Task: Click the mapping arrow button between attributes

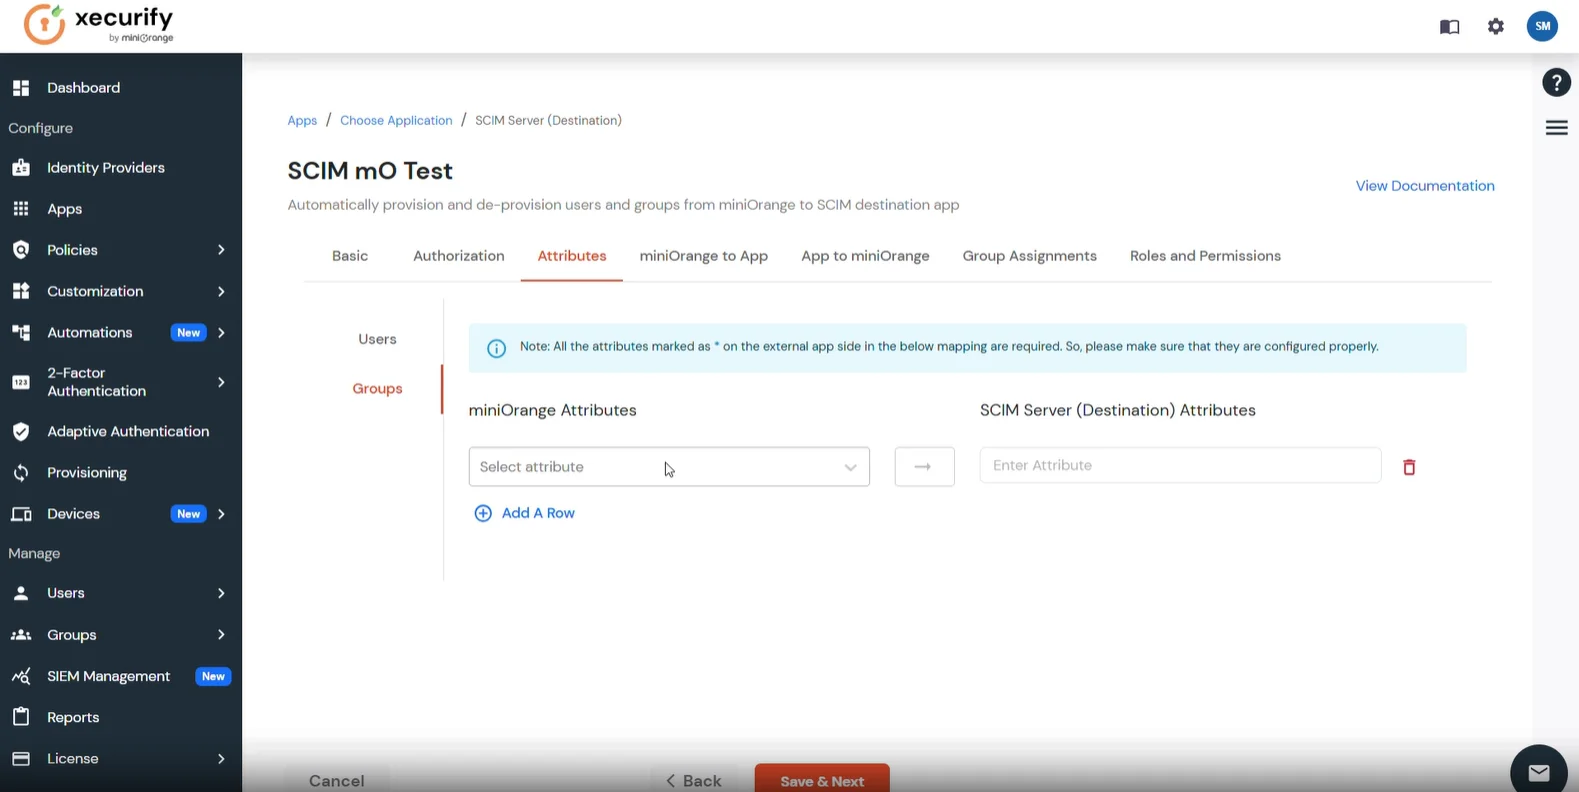Action: click(924, 467)
